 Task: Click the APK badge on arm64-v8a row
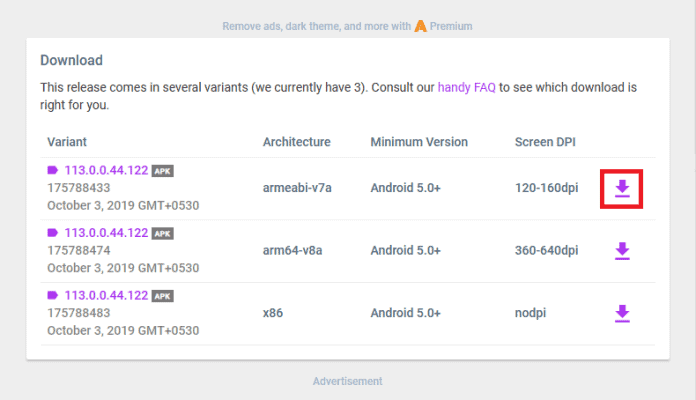(162, 233)
